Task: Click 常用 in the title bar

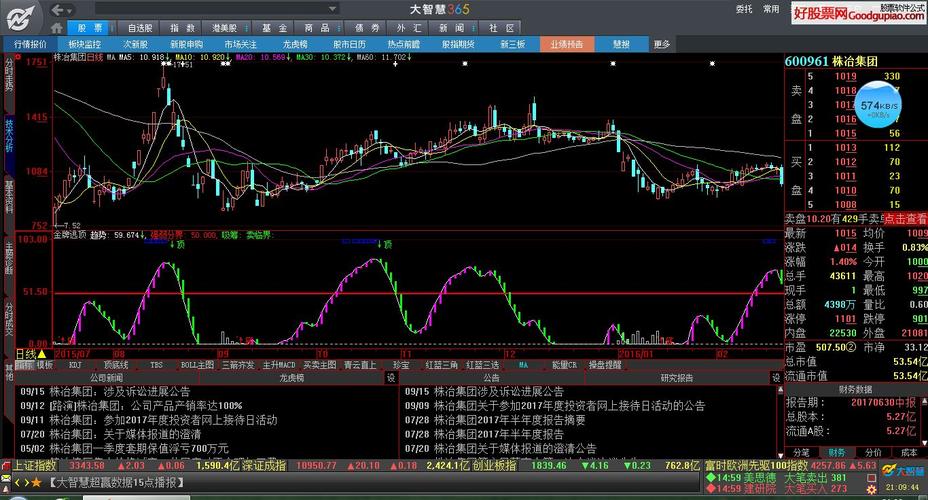Action: [x=771, y=9]
